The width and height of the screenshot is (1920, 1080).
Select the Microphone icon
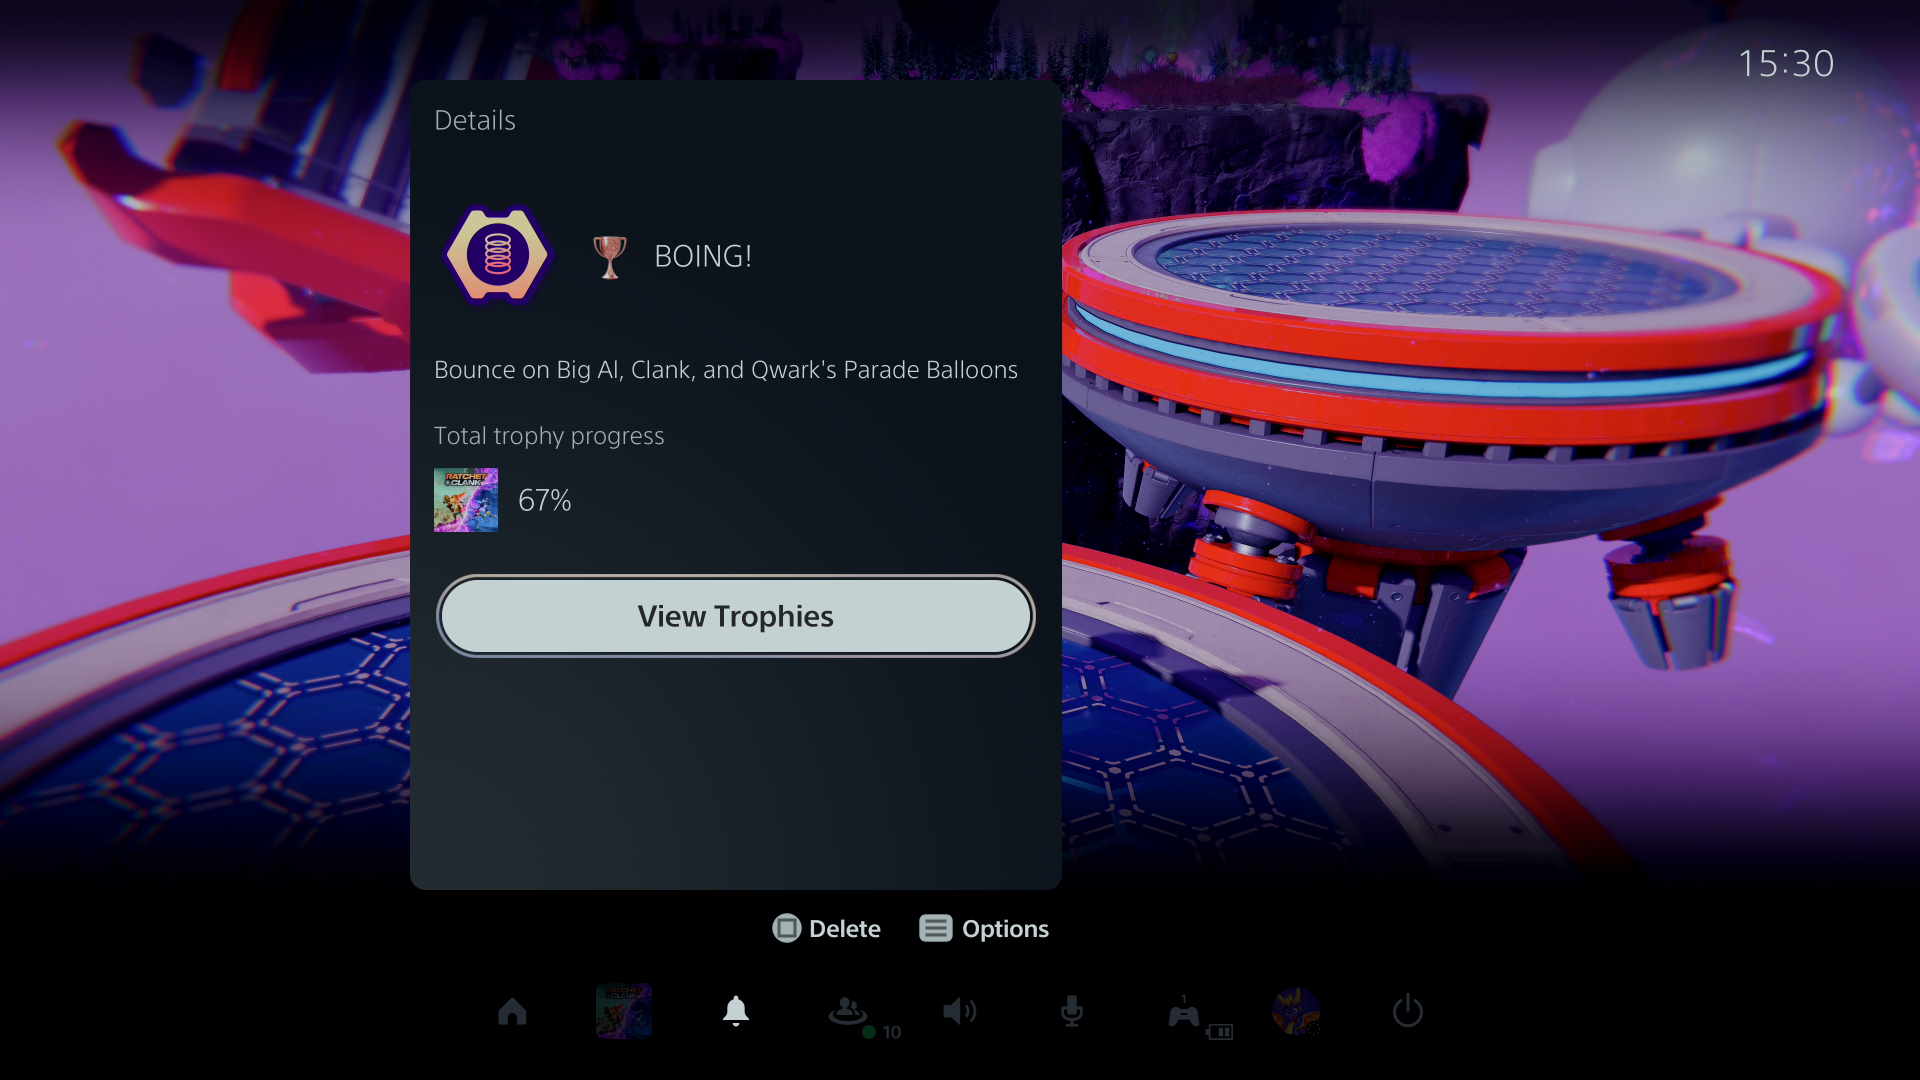tap(1071, 1011)
